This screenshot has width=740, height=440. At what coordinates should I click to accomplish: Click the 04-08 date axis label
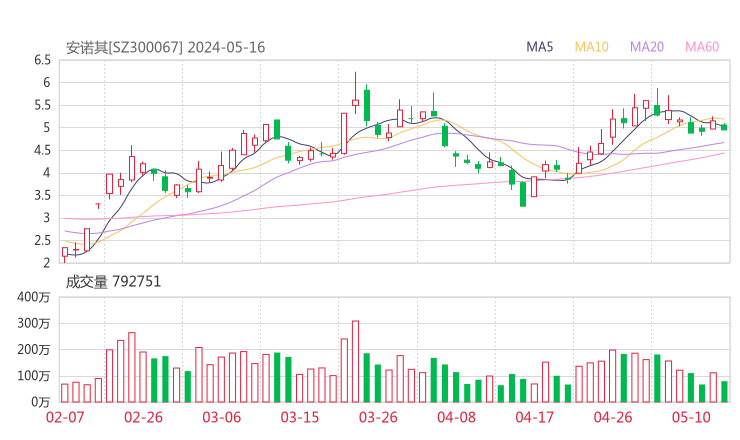coord(456,417)
